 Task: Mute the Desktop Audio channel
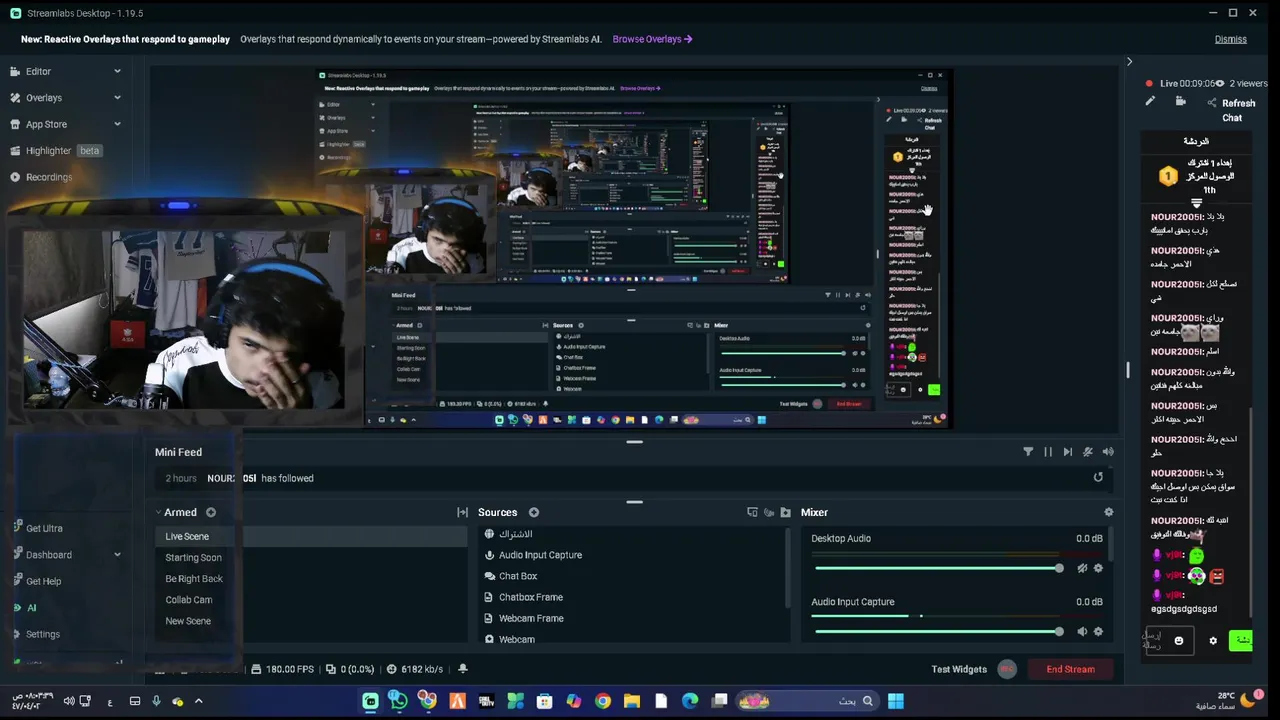point(1082,568)
